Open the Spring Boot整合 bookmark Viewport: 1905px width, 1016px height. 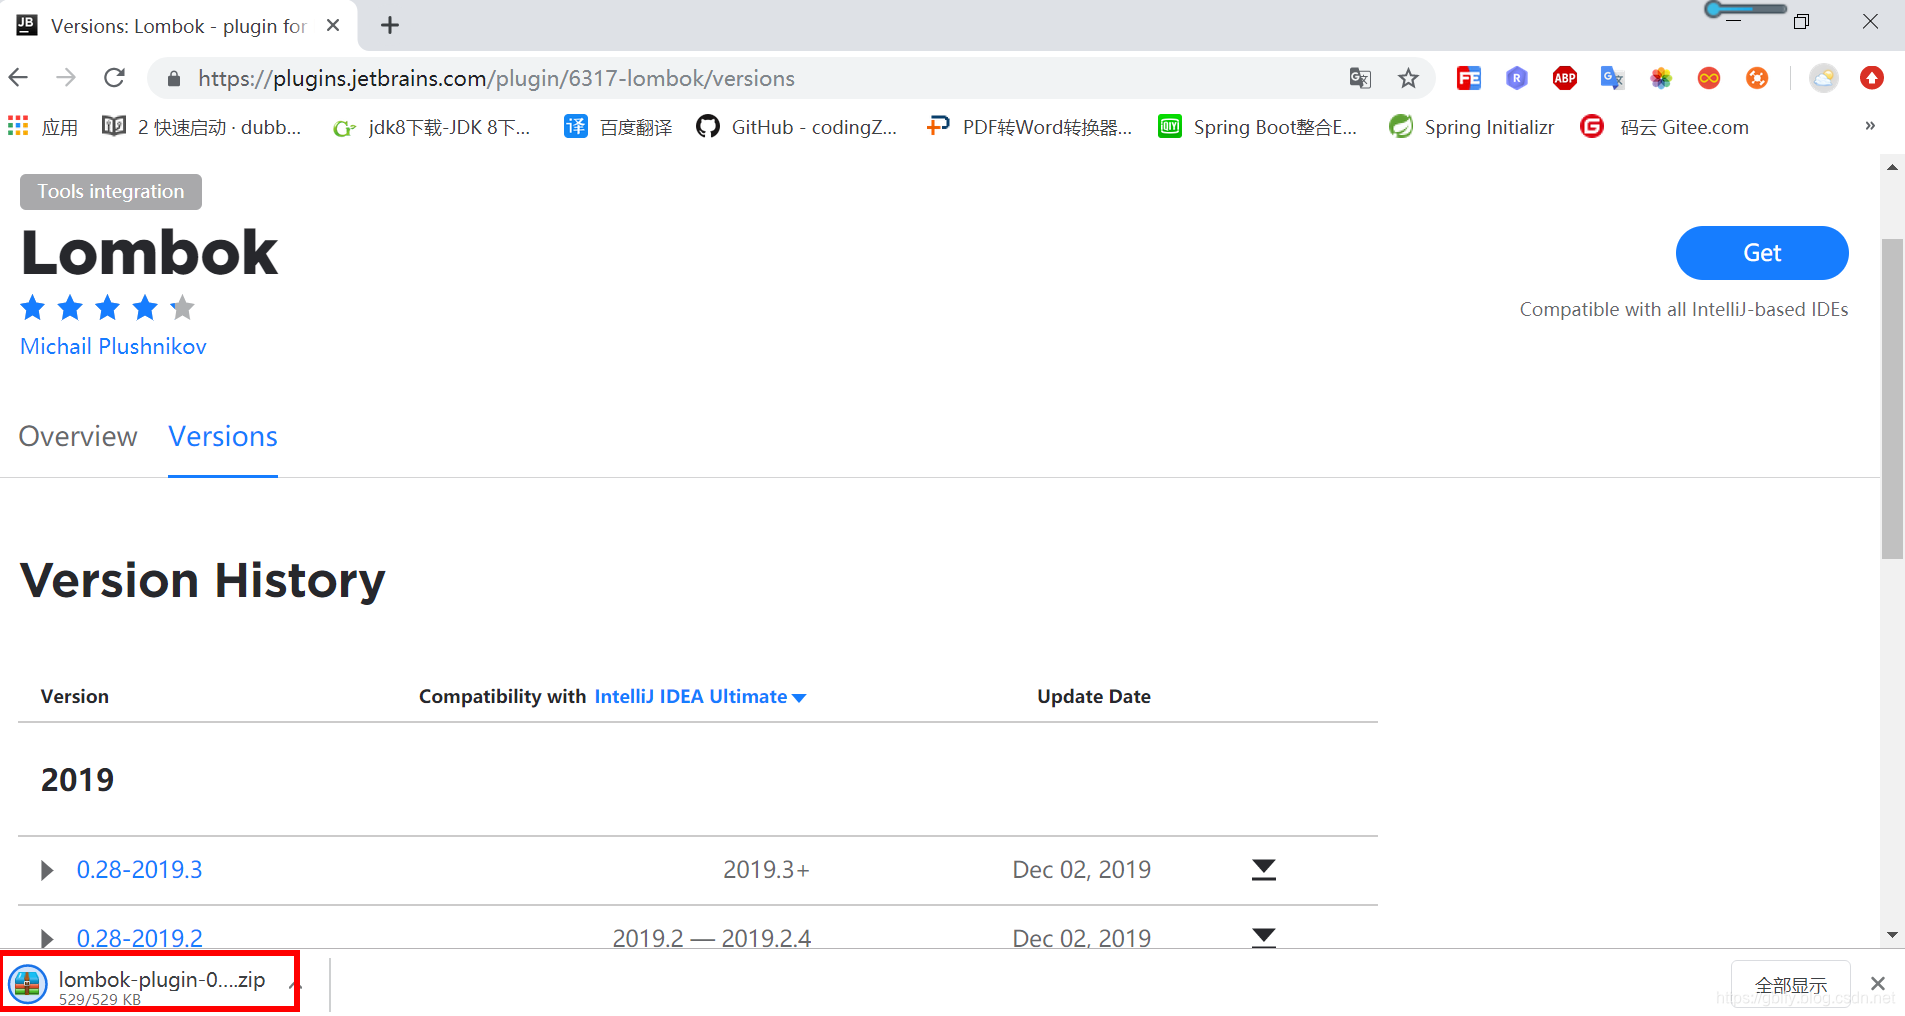[x=1257, y=127]
